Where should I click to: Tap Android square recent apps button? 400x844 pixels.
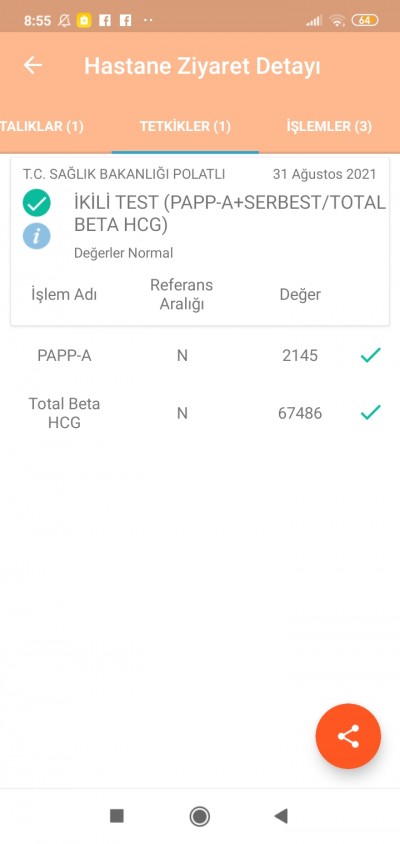pyautogui.click(x=117, y=816)
